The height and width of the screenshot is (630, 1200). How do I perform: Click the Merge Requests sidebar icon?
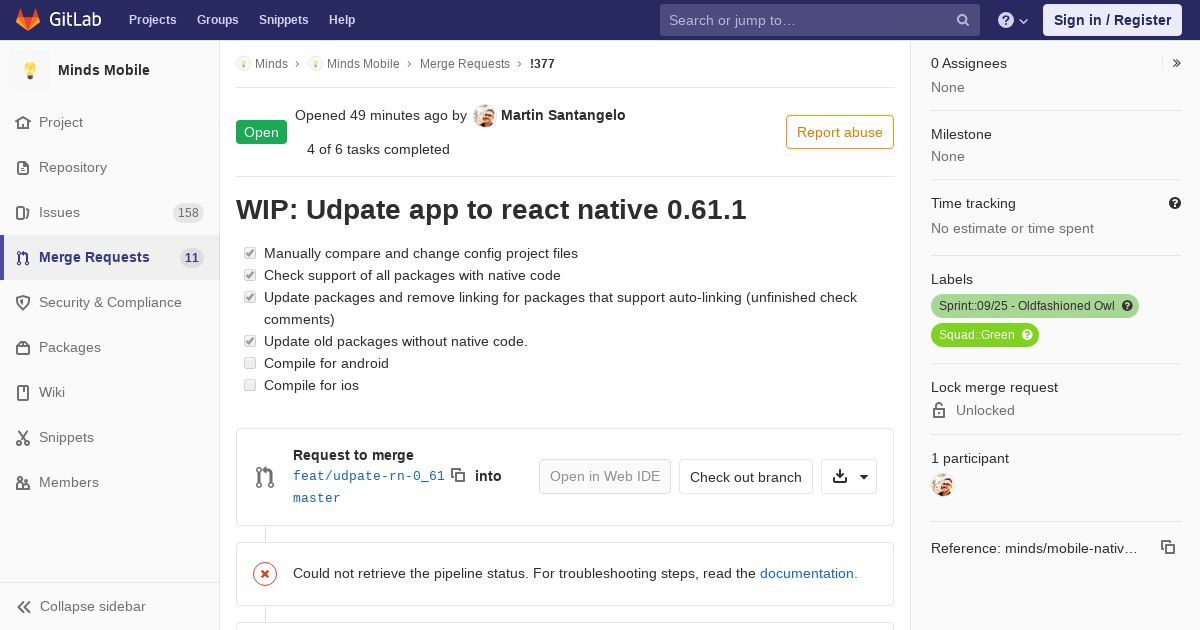click(x=23, y=257)
